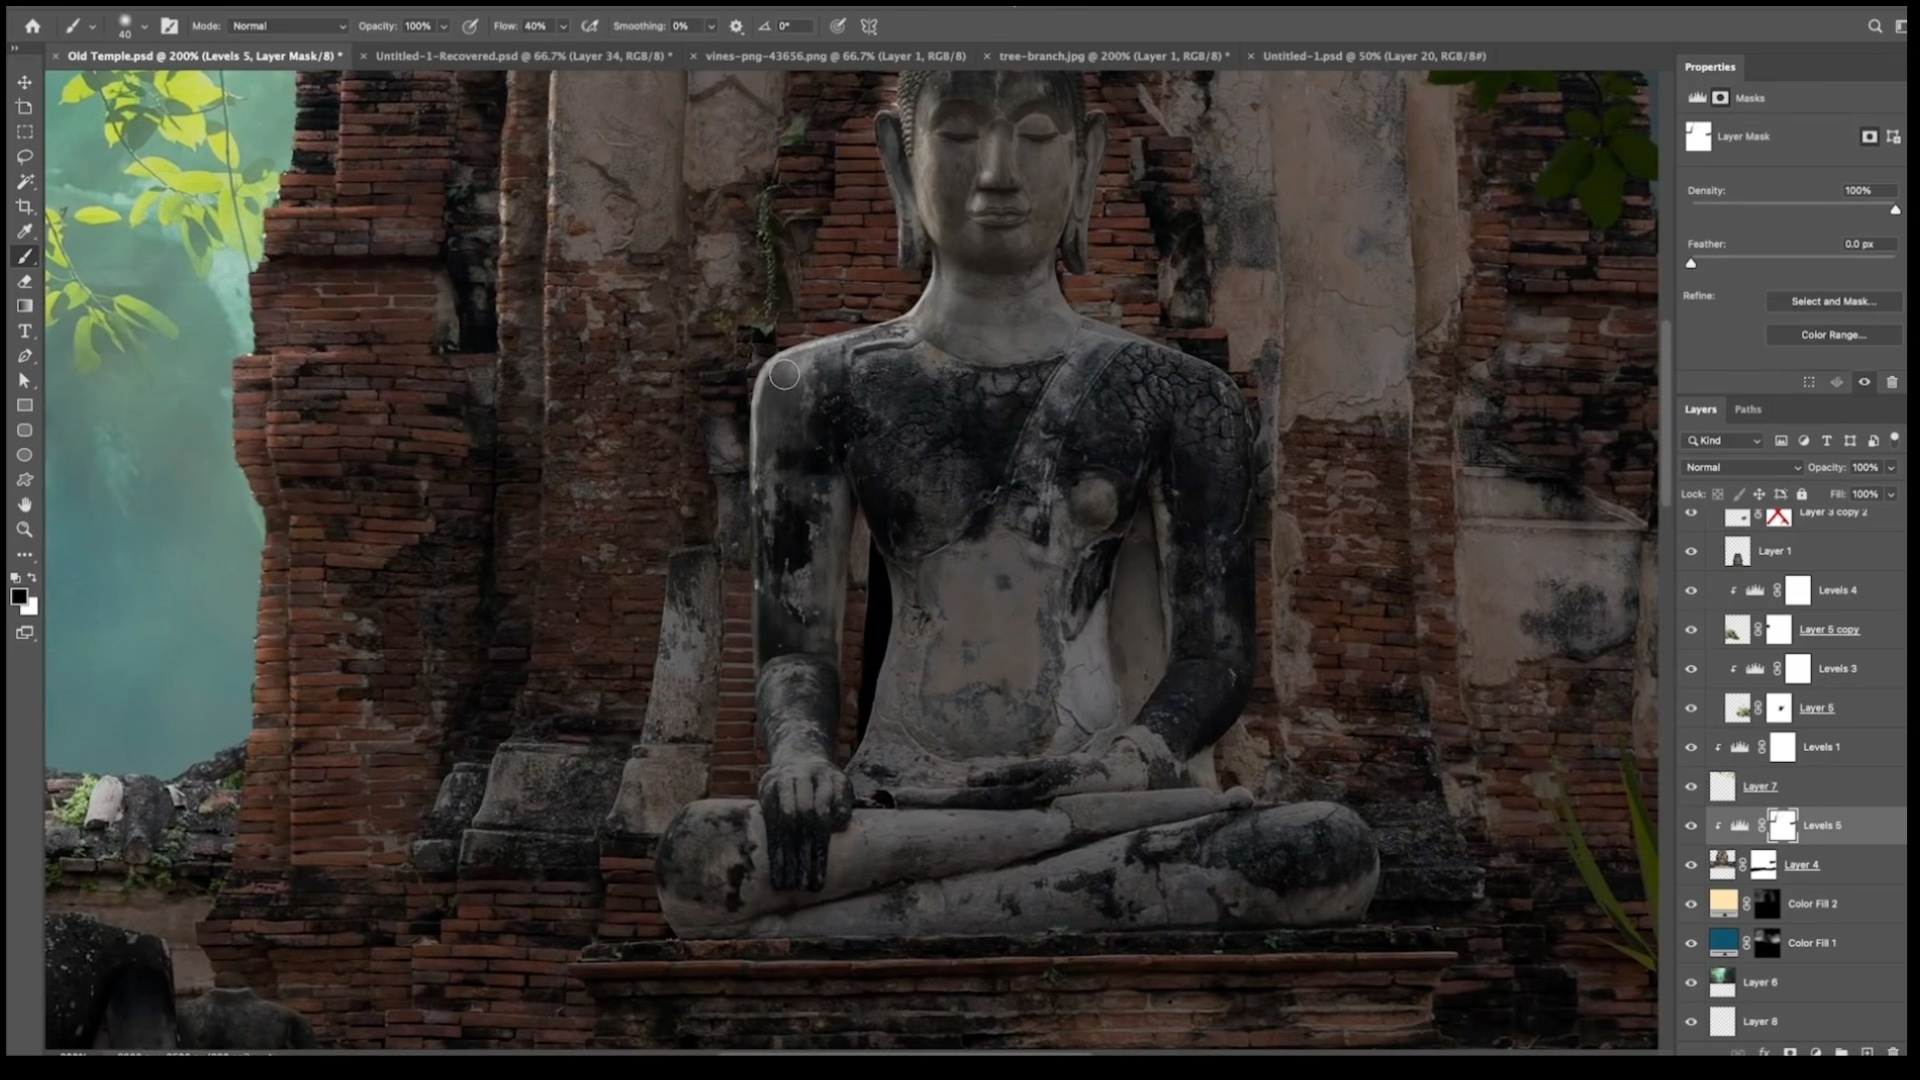Open the Flow dropdown arrow
This screenshot has height=1080, width=1920.
point(563,26)
